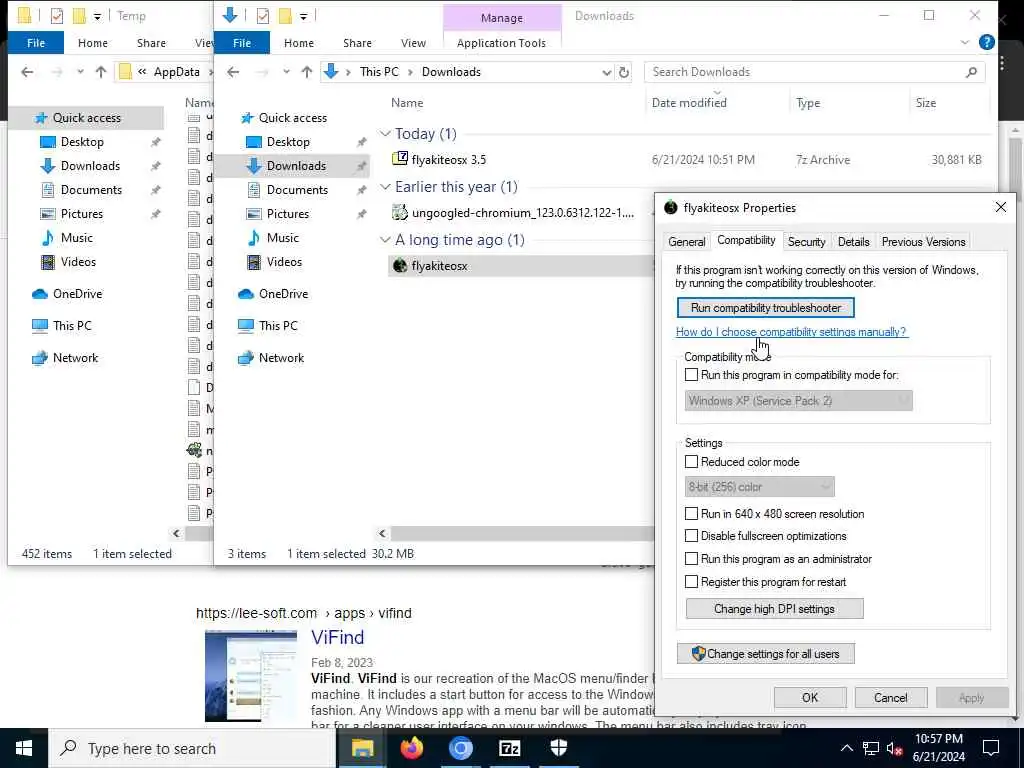Open help in Downloads window

click(987, 42)
